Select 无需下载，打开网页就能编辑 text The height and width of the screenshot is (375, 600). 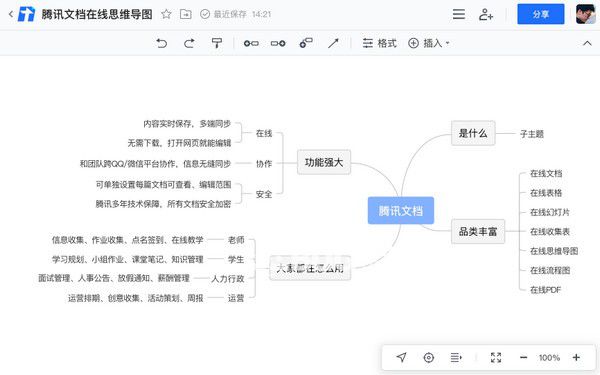point(179,143)
